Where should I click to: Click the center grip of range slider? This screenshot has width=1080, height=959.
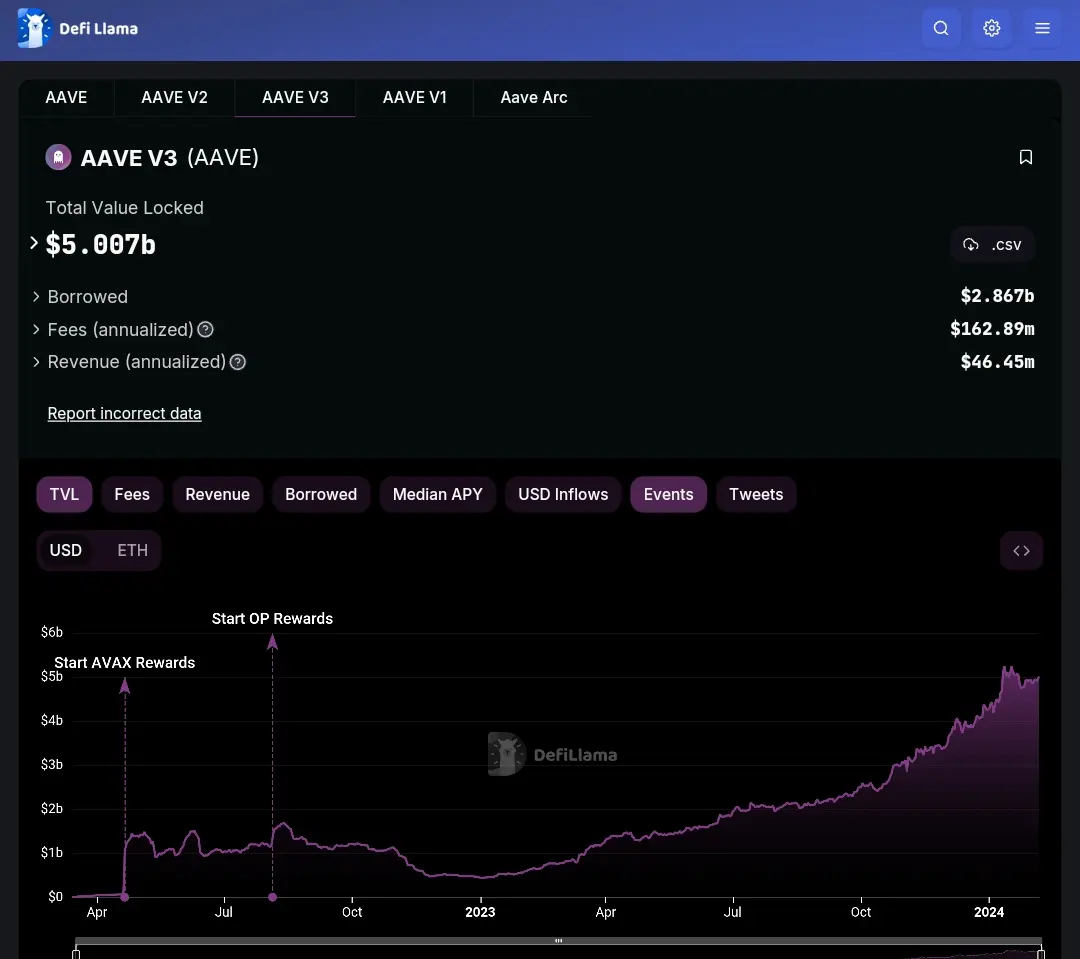tap(559, 940)
